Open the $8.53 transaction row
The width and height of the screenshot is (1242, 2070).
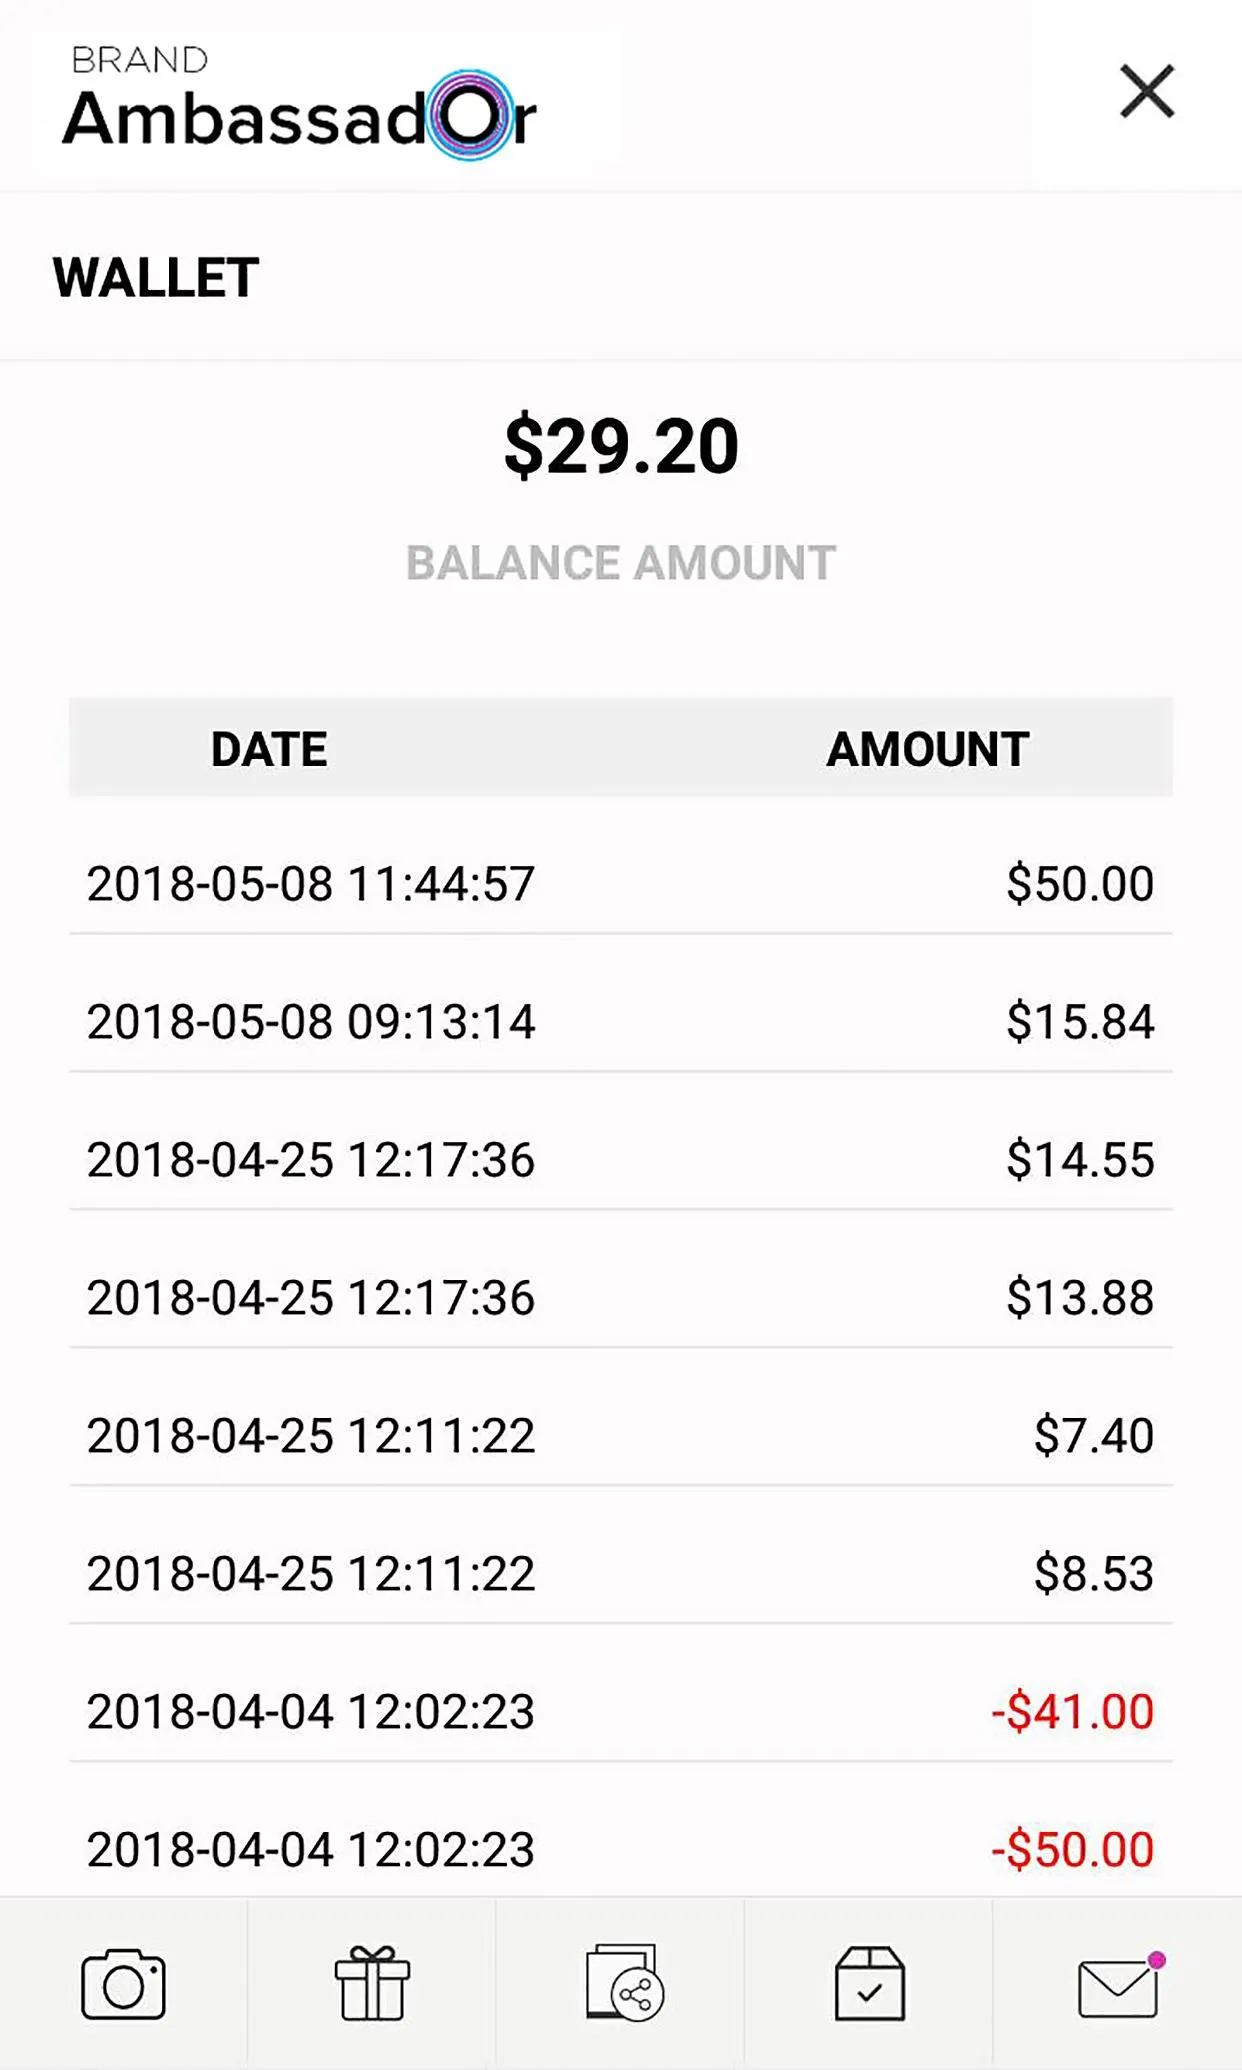621,1574
